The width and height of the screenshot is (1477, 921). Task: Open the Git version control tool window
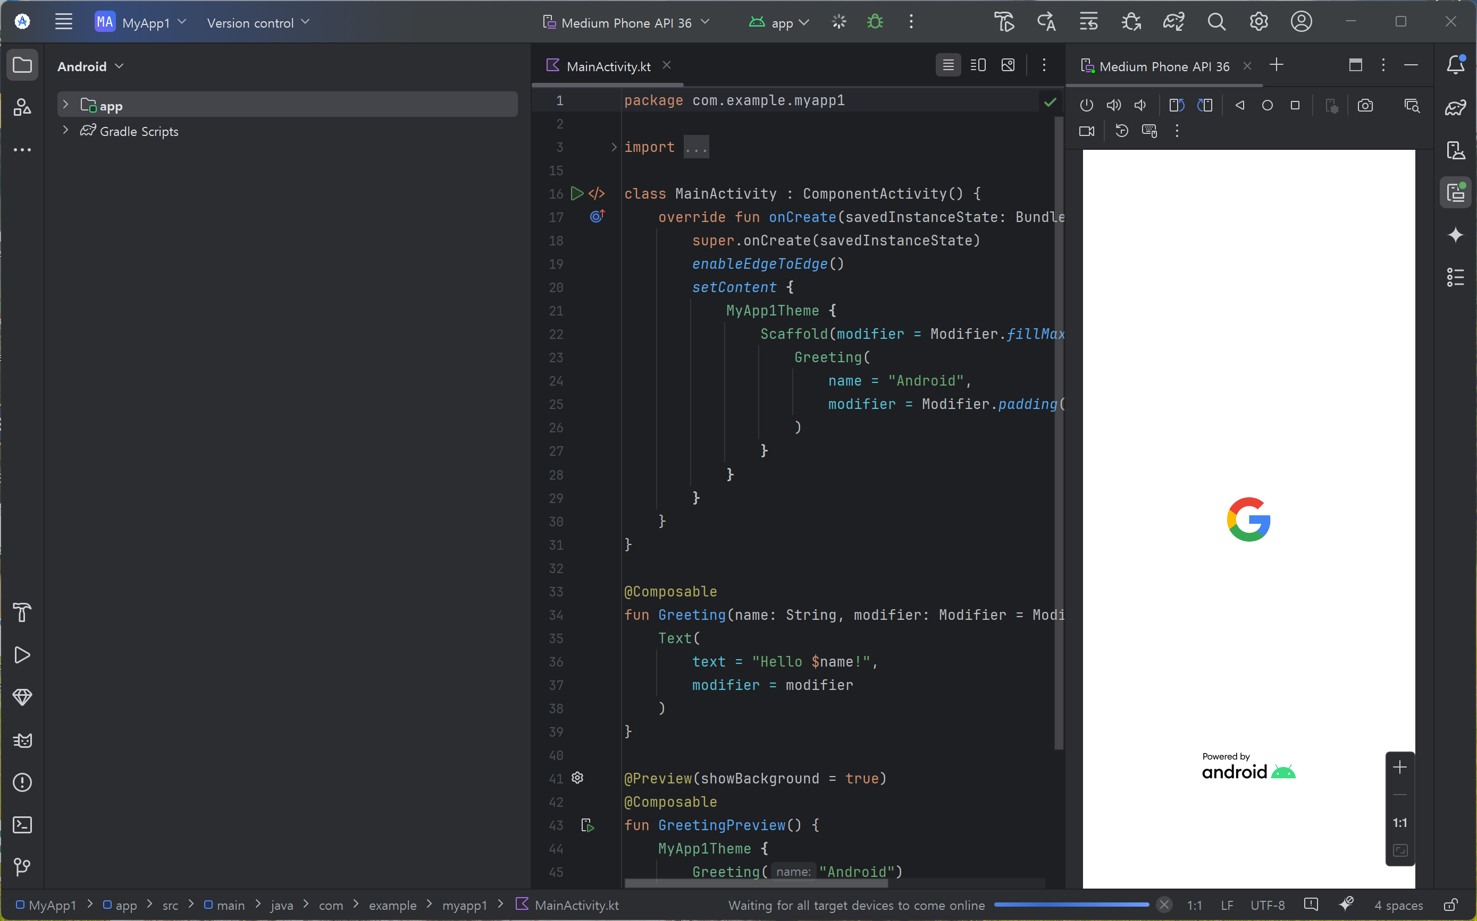point(22,867)
